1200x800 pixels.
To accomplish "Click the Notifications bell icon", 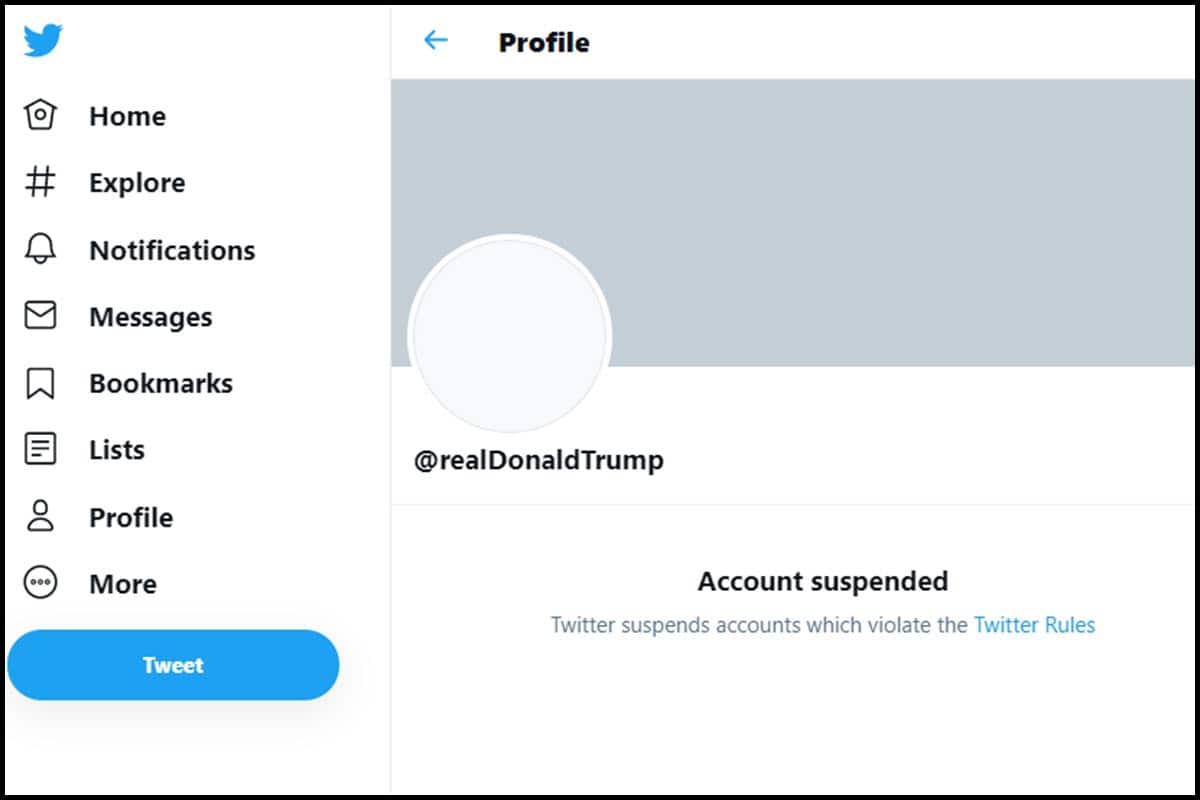I will tap(40, 249).
